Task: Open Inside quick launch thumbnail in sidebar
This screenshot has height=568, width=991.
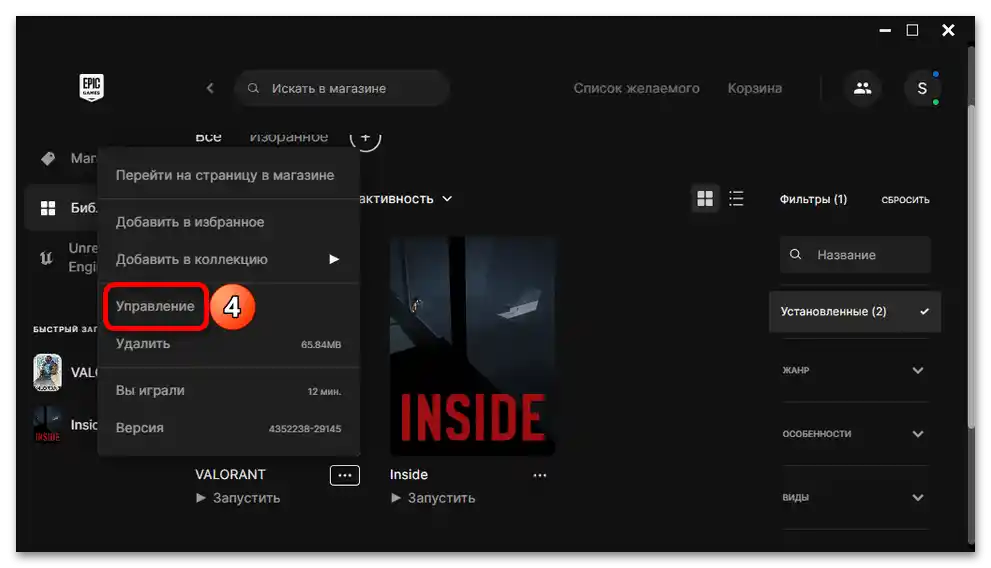Action: [x=47, y=425]
